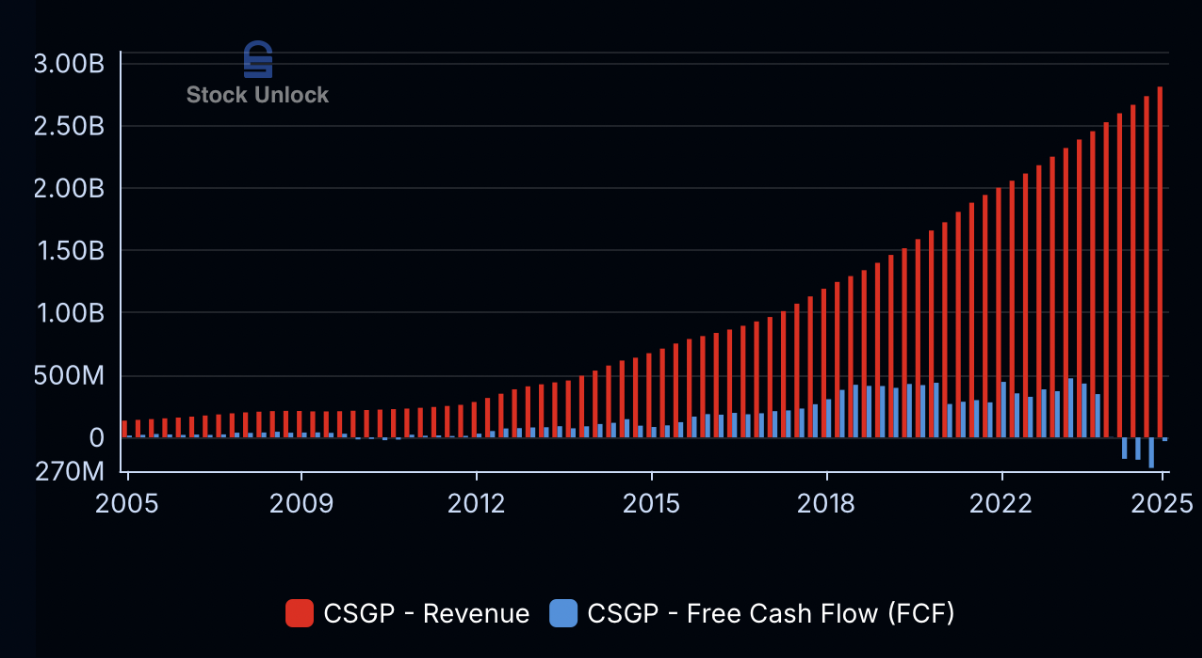Click the blue Free Cash Flow legend swatch
This screenshot has height=658, width=1202.
pos(564,613)
